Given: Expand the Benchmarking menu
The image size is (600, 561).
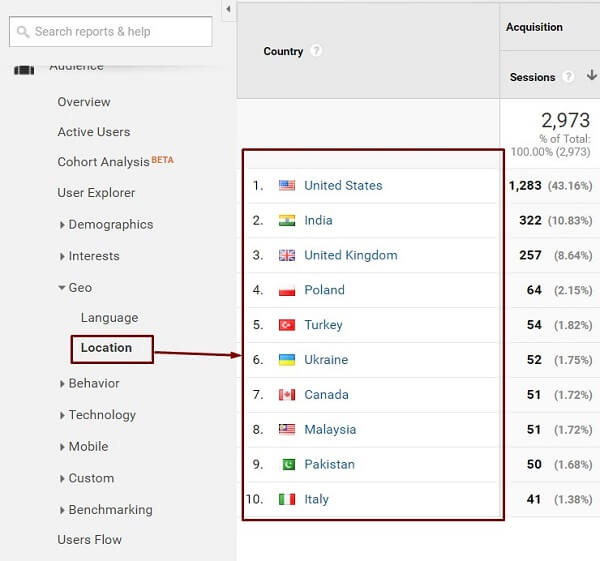Looking at the screenshot, I should (x=62, y=510).
